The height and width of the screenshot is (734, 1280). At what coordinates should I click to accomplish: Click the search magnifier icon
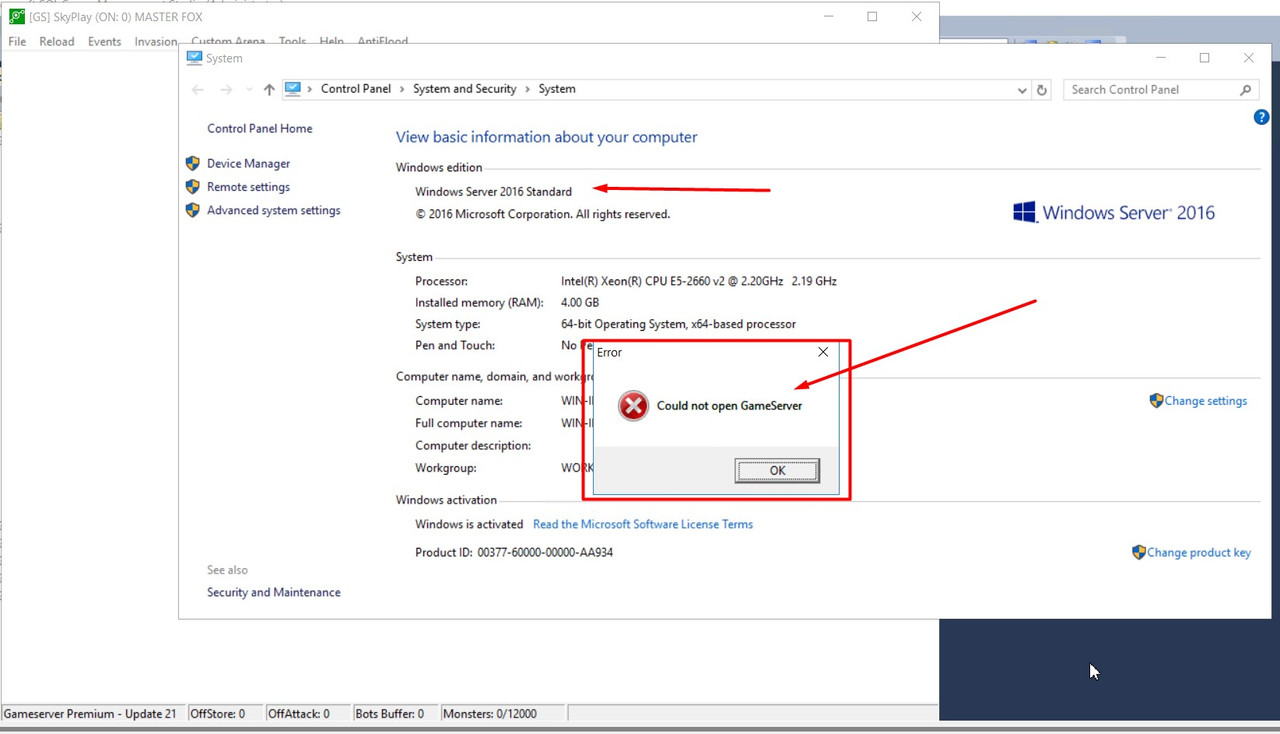coord(1245,90)
